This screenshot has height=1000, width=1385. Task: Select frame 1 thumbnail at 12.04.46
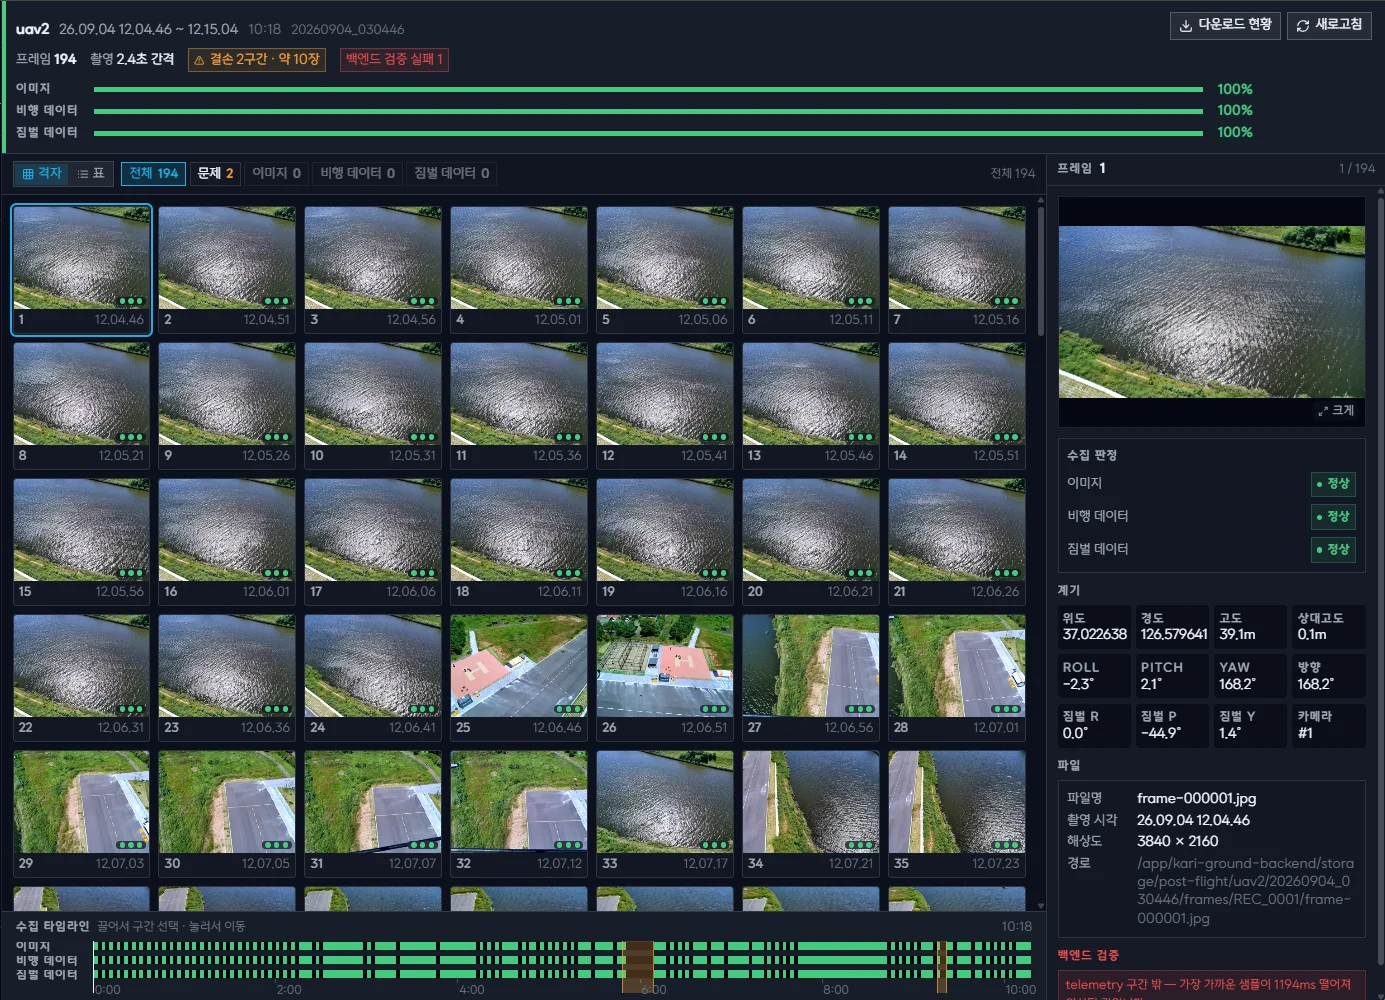tap(82, 270)
